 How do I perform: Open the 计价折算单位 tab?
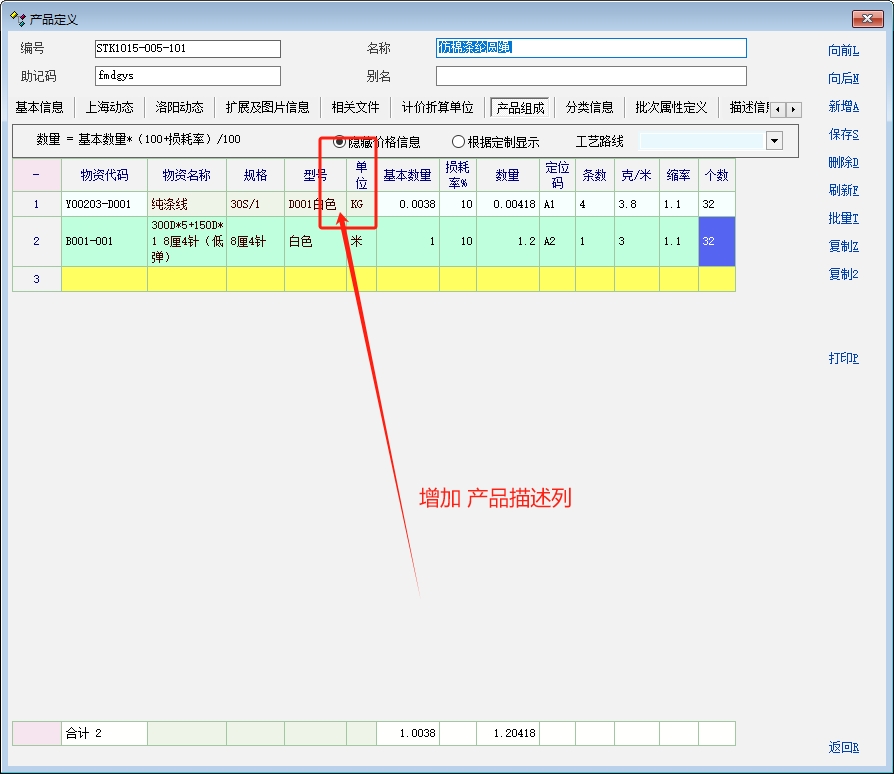[437, 108]
